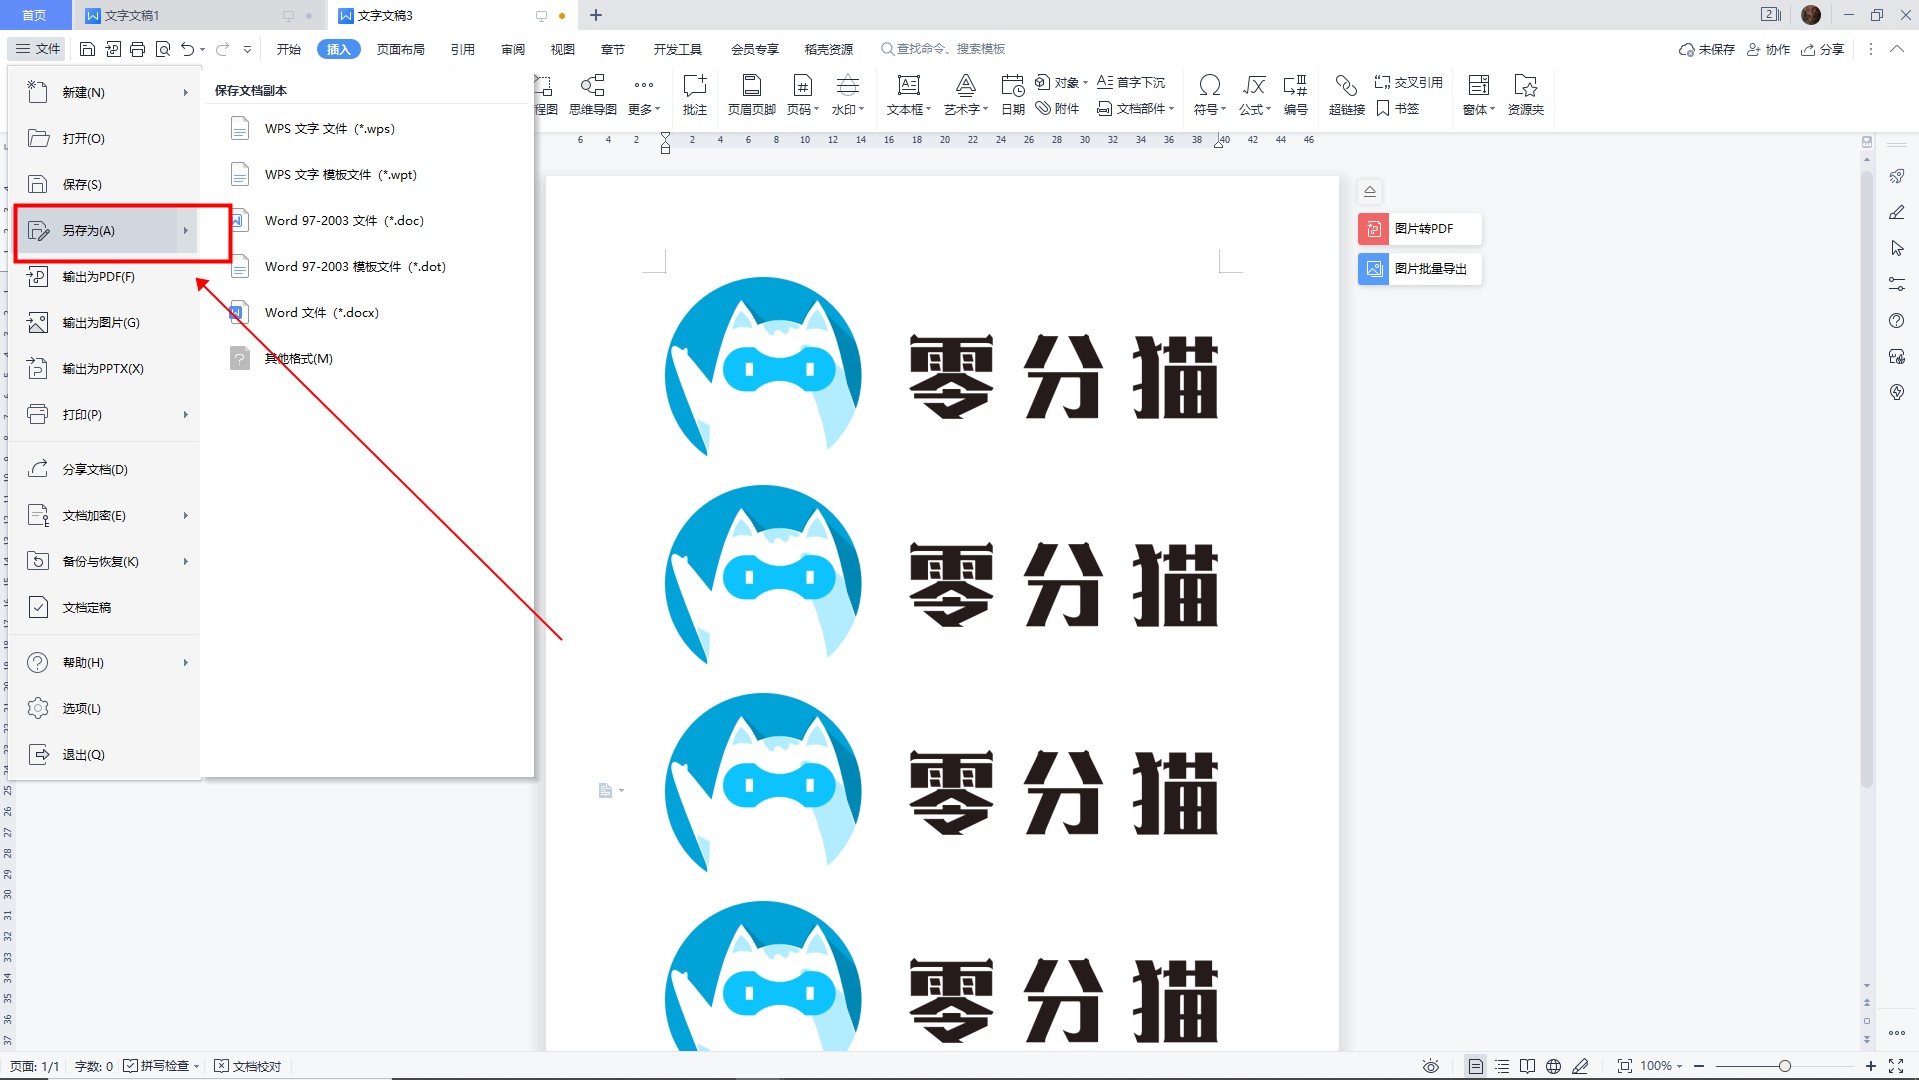Viewport: 1919px width, 1080px height.
Task: Click the 编号 numbering icon
Action: click(1295, 94)
